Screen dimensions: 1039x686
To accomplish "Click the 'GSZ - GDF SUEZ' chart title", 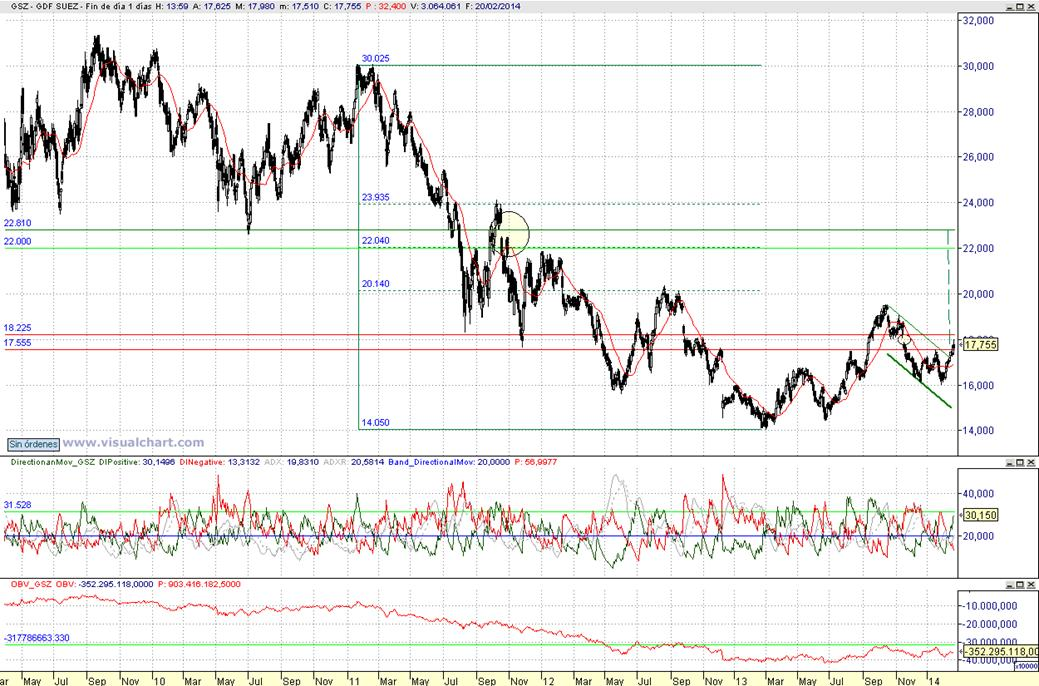I will click(x=42, y=6).
